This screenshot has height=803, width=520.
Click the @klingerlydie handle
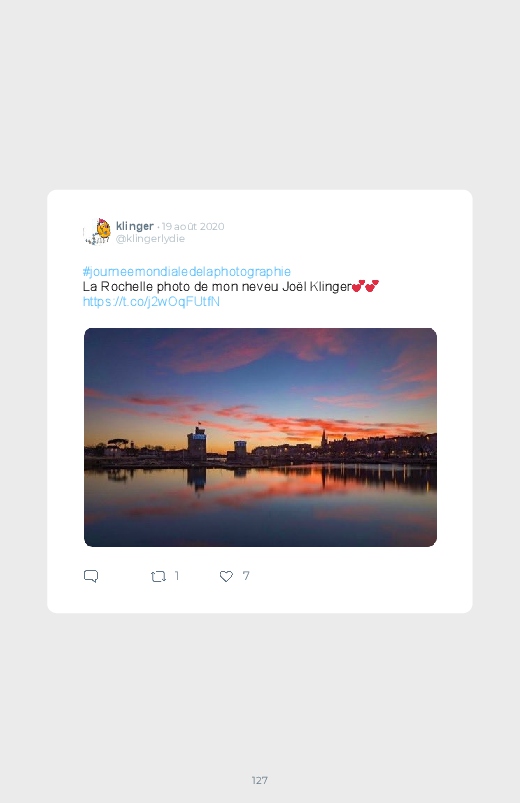[150, 239]
